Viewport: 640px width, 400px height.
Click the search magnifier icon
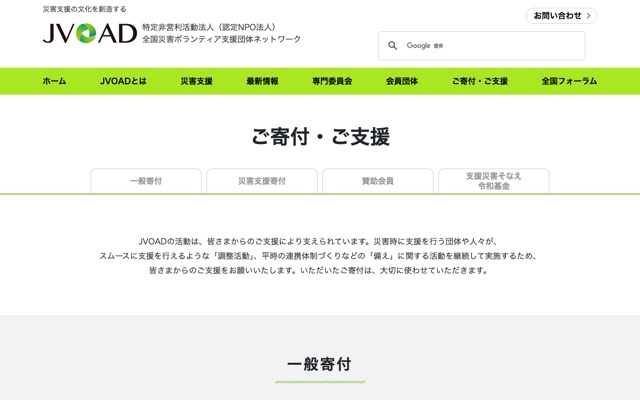[393, 45]
